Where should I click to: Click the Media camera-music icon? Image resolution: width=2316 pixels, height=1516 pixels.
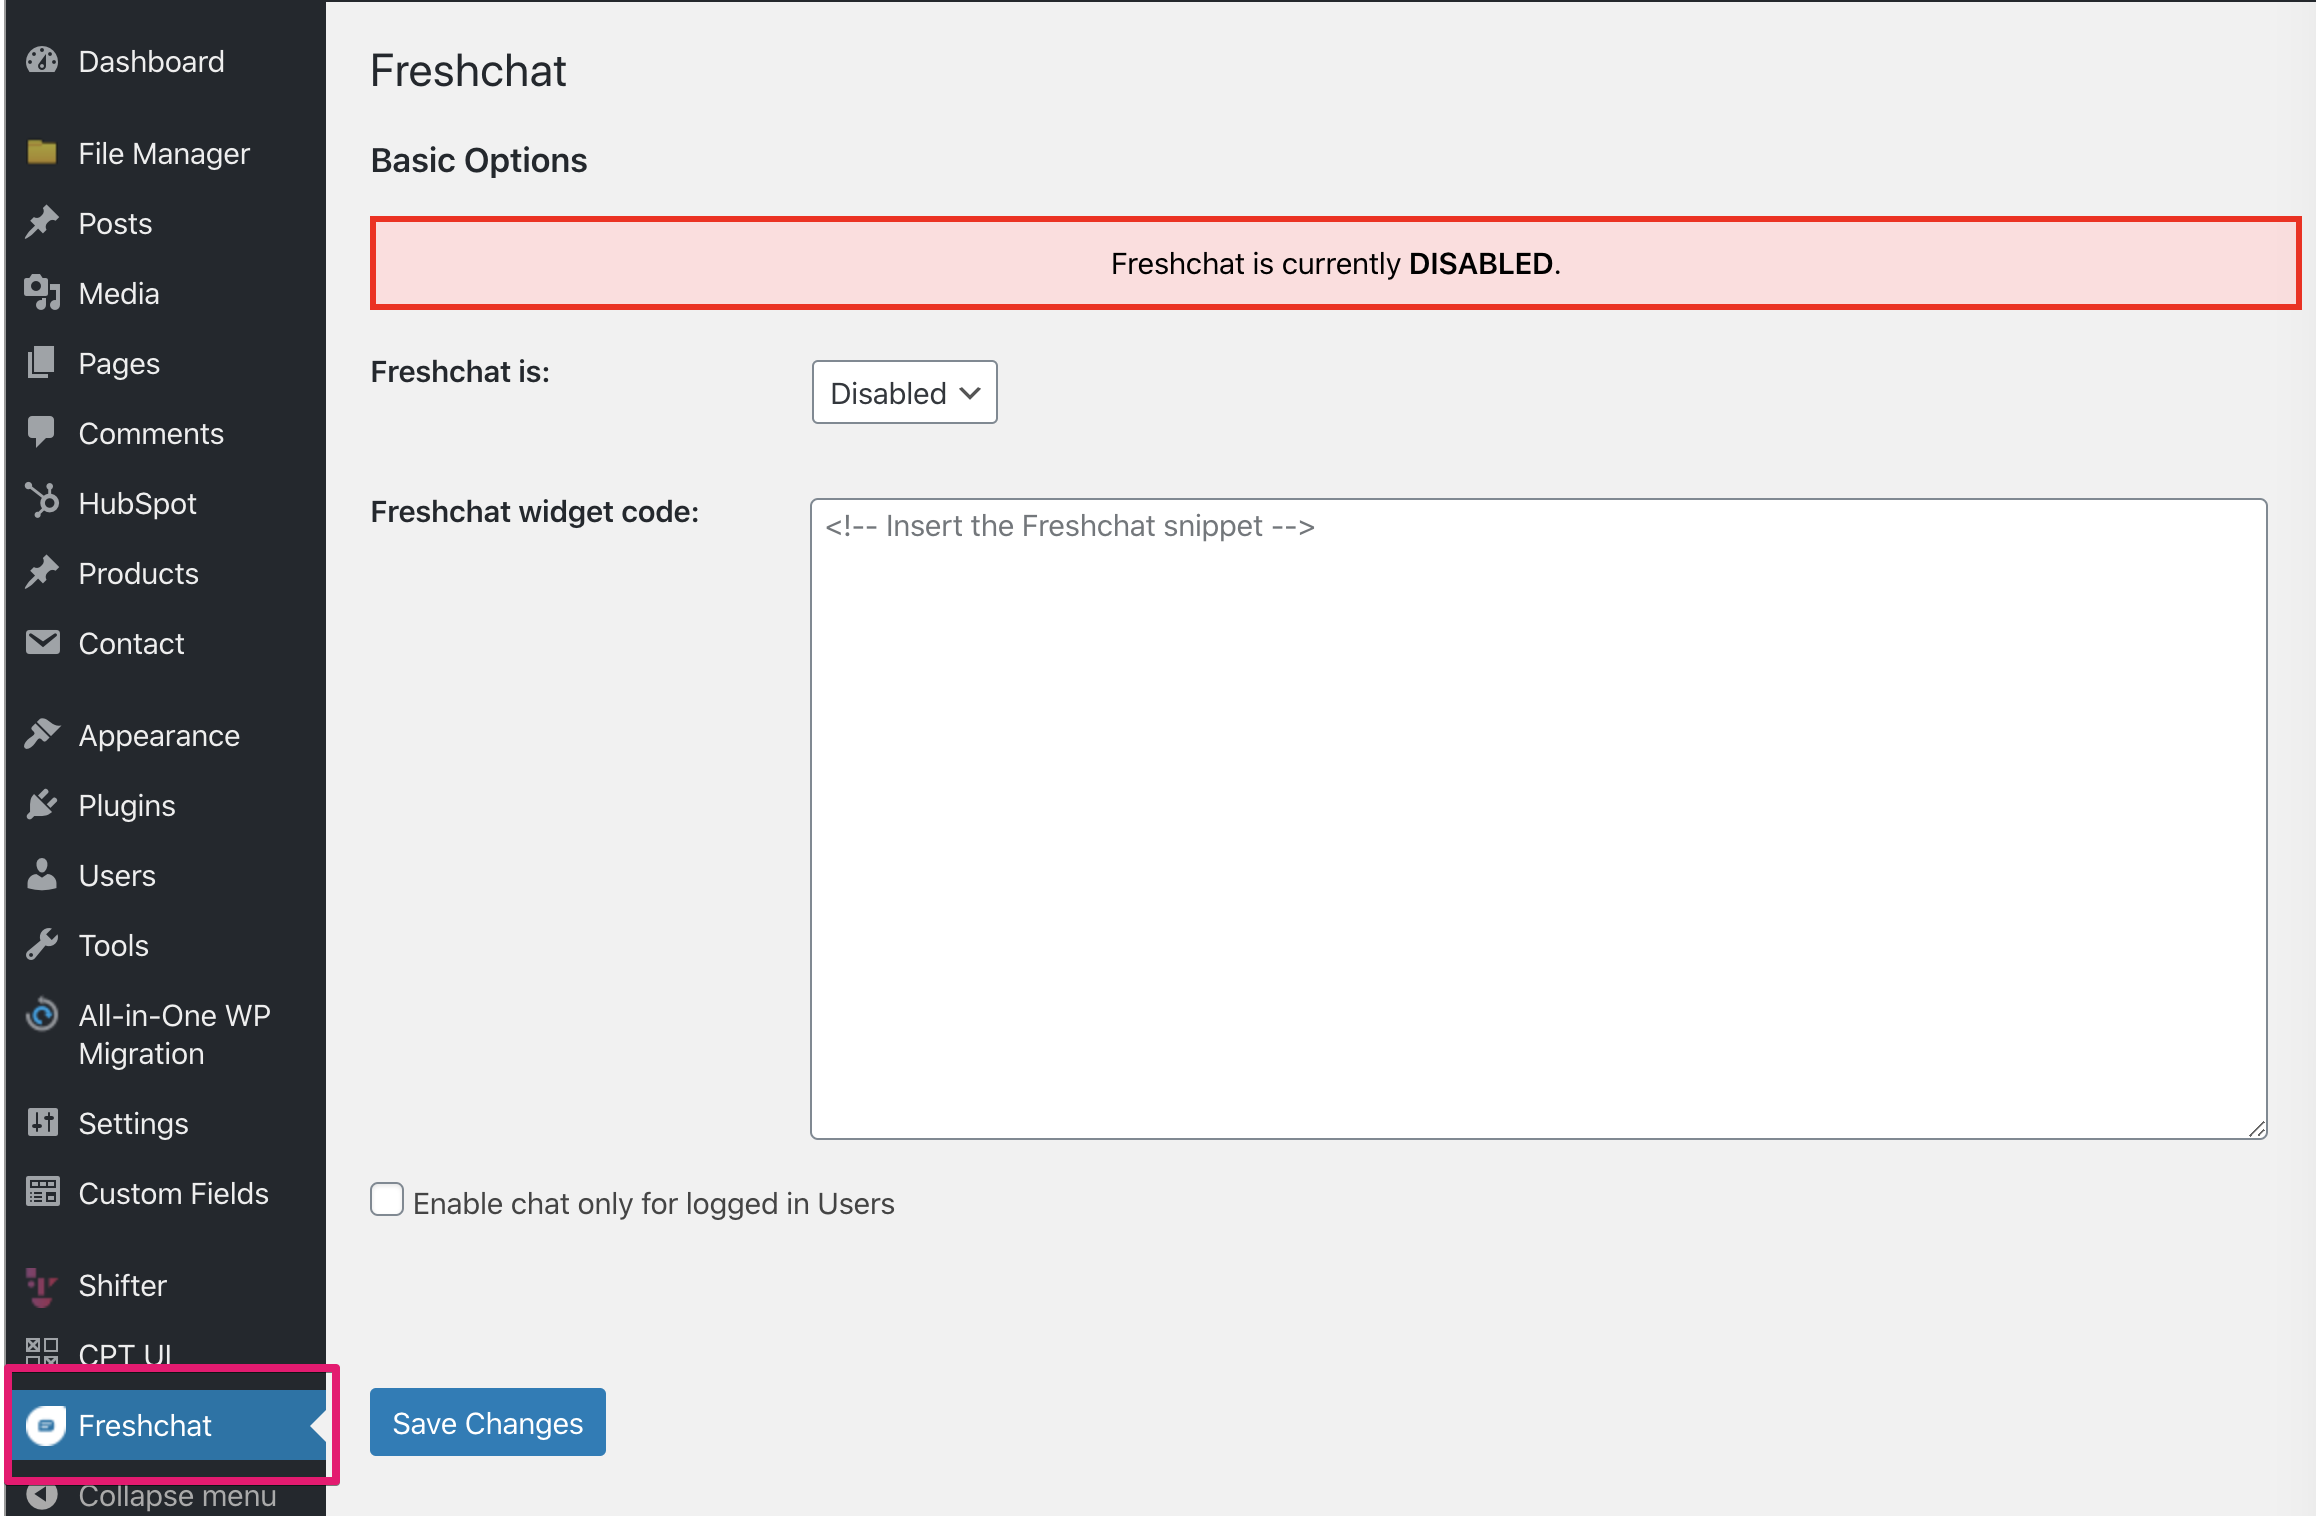(x=42, y=292)
